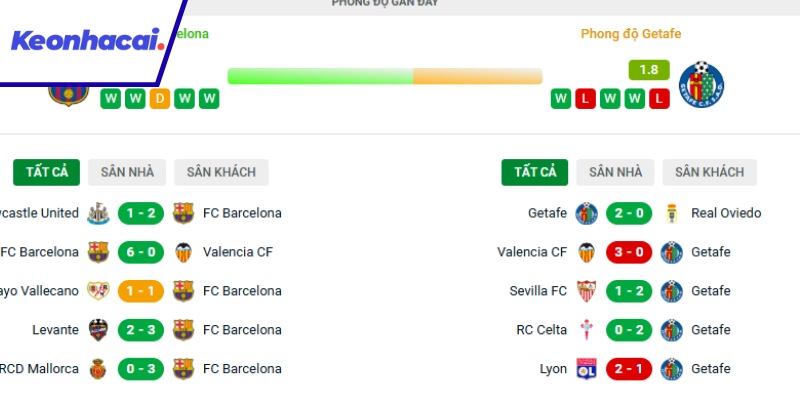
Task: Click the green-orange form comparison bar
Action: [x=385, y=76]
